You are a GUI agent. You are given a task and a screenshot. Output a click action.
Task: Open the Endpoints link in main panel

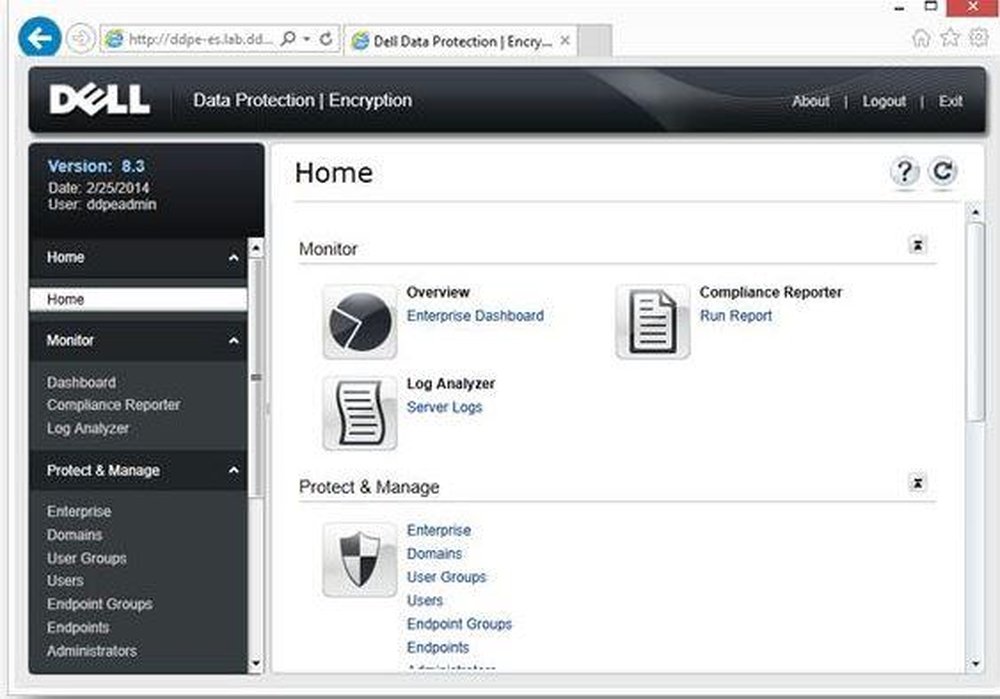(x=438, y=647)
